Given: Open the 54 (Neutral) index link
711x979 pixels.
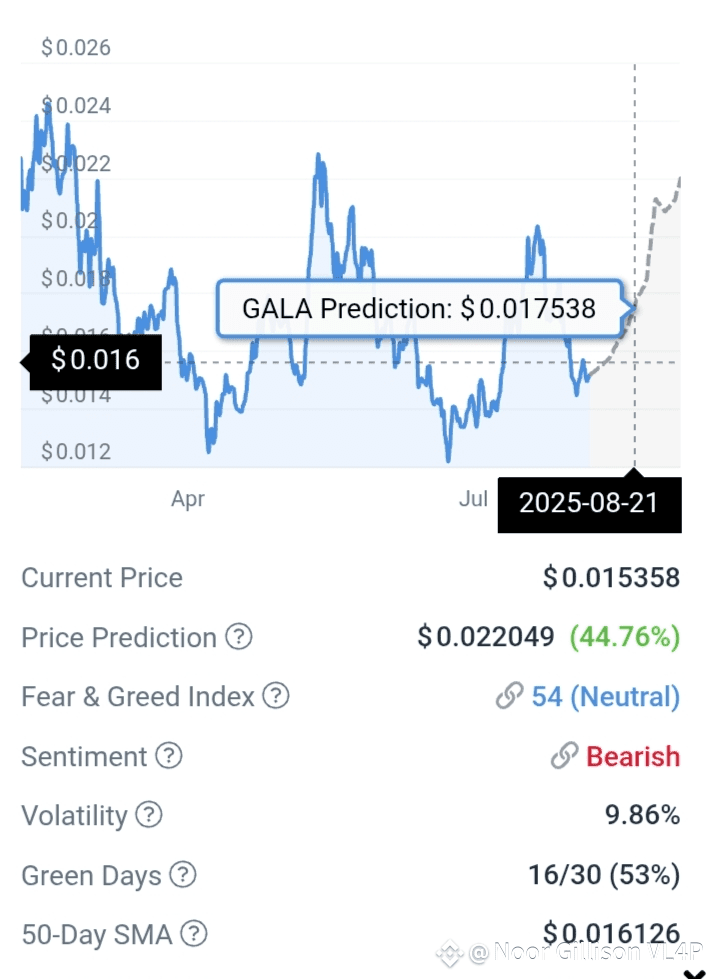Looking at the screenshot, I should [606, 696].
